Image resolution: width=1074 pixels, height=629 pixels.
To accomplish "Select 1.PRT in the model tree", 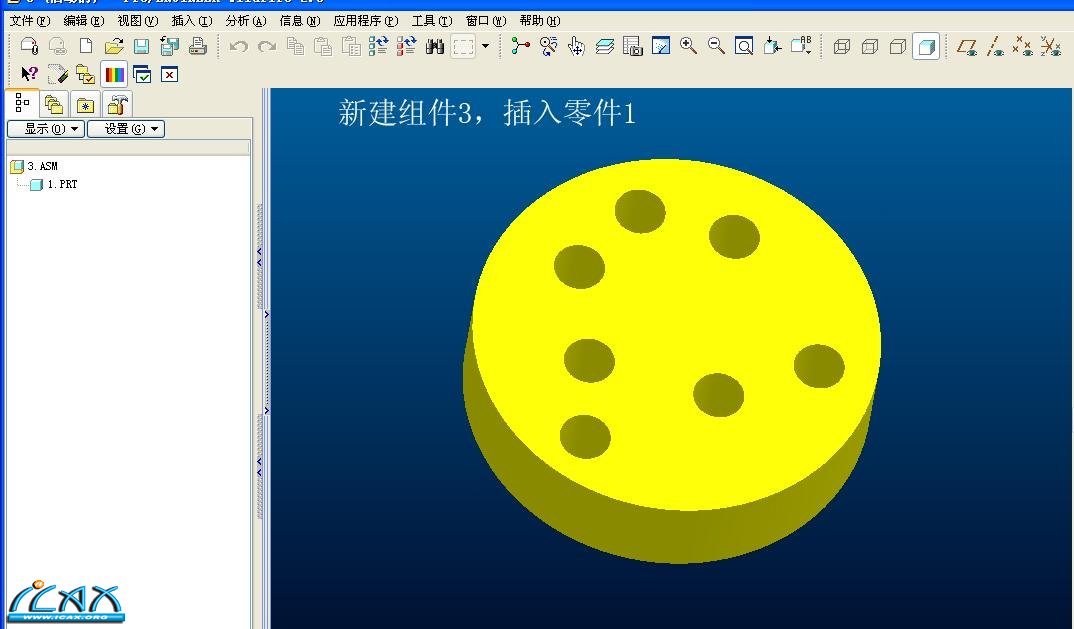I will coord(54,184).
